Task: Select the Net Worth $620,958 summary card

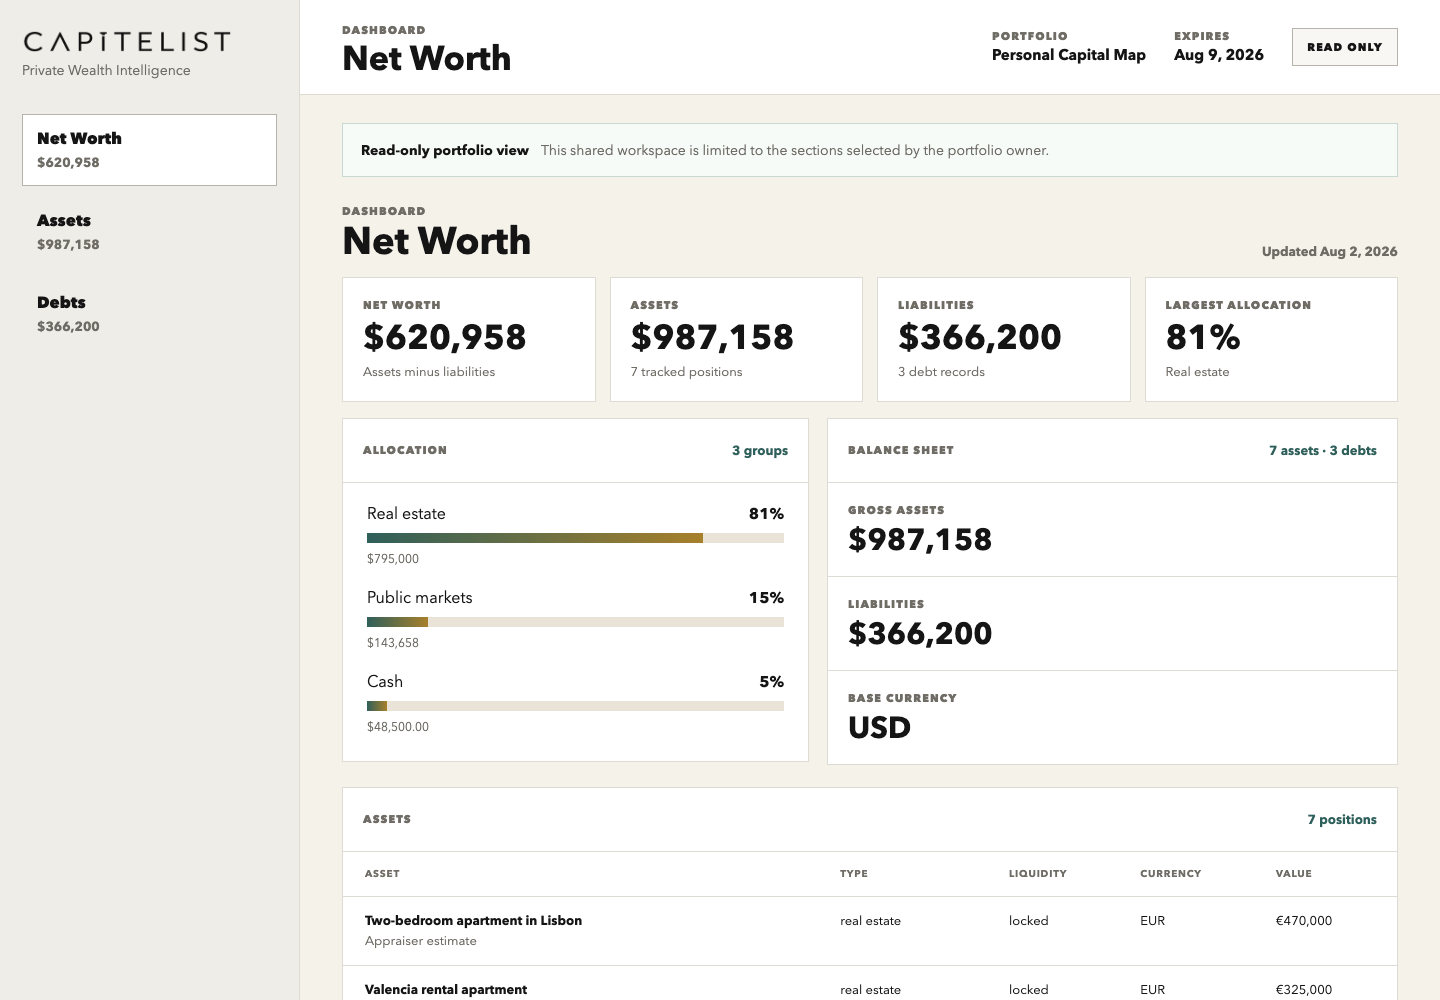Action: click(469, 340)
